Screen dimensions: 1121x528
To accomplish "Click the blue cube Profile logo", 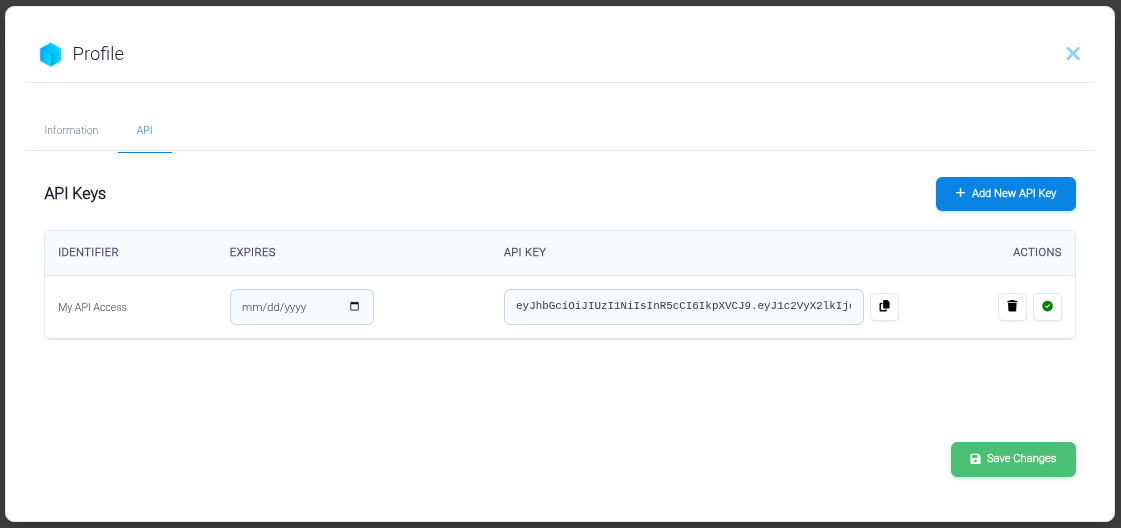I will (x=50, y=54).
